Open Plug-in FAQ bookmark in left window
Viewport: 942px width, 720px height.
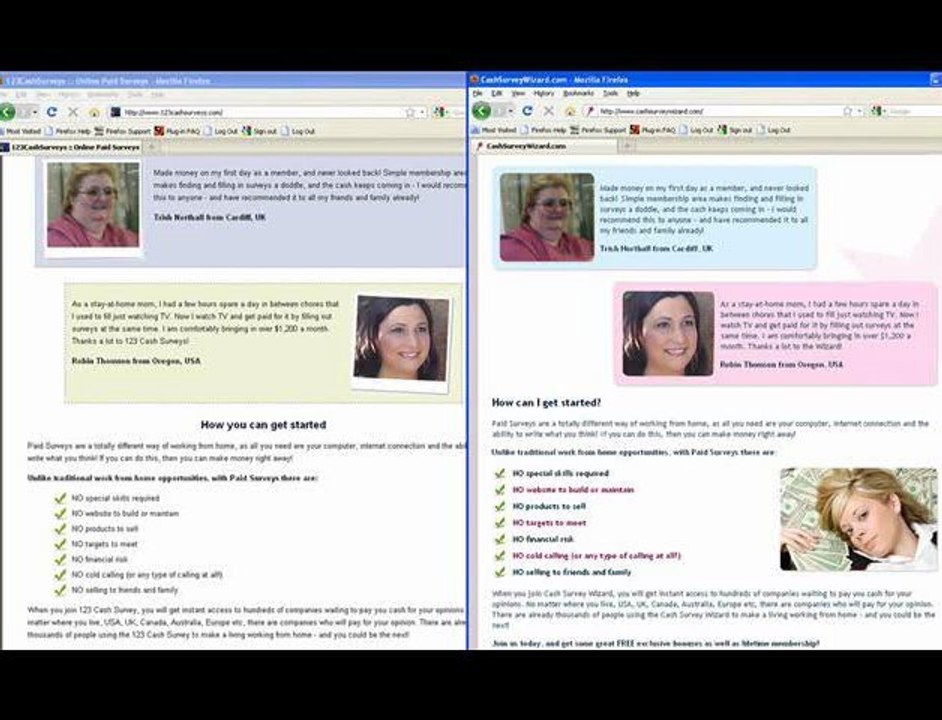[x=177, y=131]
